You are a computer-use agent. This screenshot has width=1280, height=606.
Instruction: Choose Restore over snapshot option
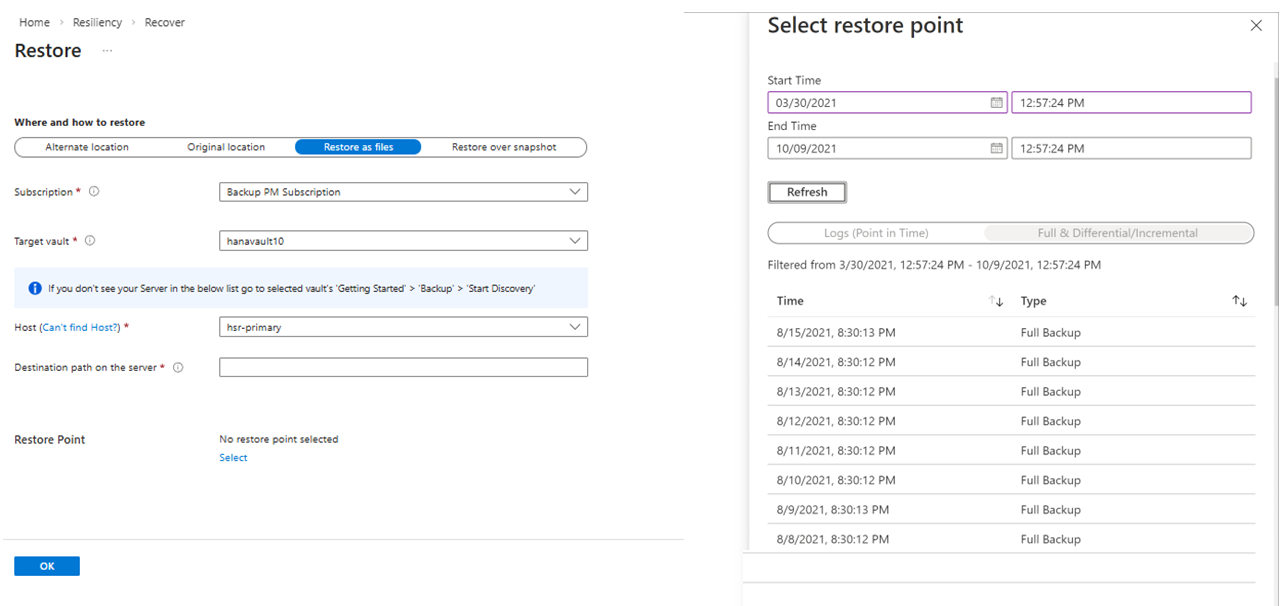point(504,147)
